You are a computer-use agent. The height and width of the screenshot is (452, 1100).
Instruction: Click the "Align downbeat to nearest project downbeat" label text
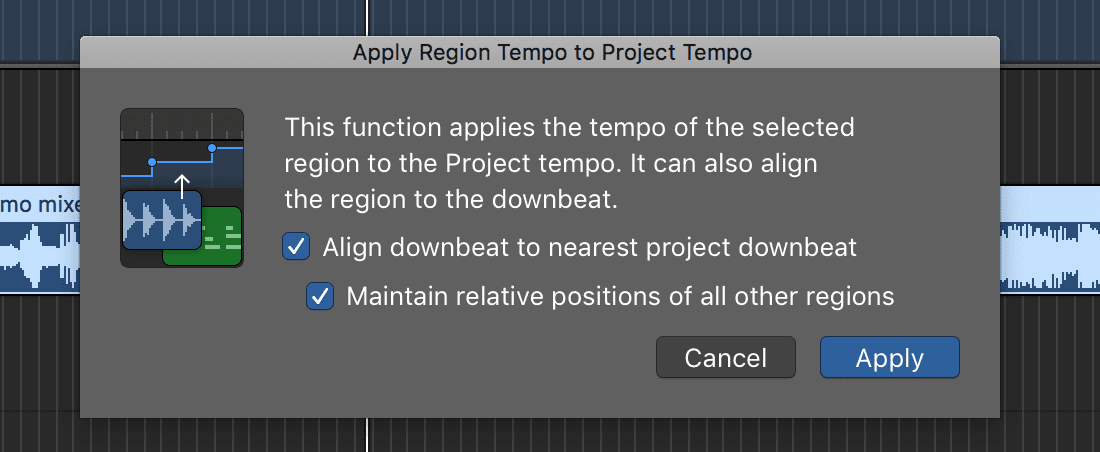pos(589,247)
